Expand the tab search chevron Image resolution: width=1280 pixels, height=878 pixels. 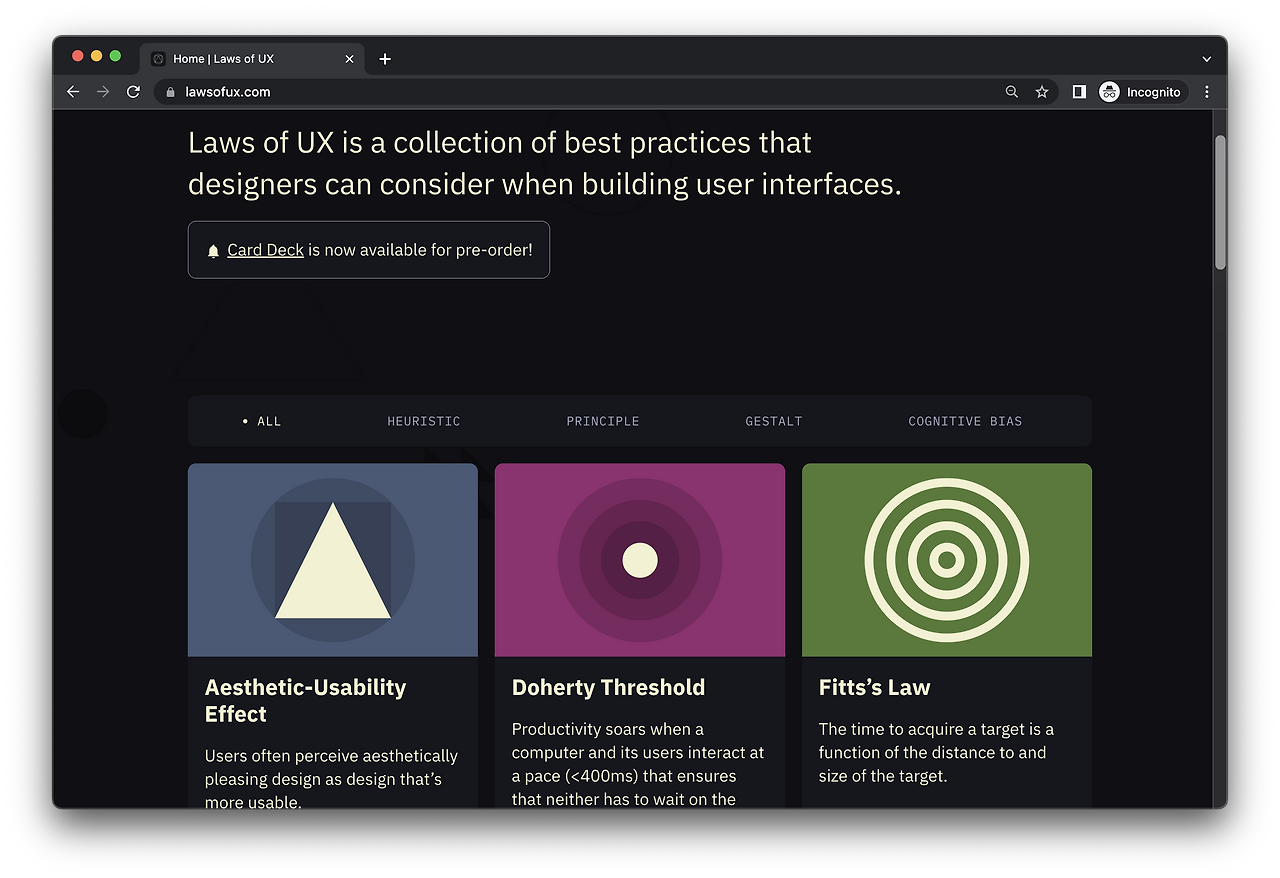pos(1207,59)
